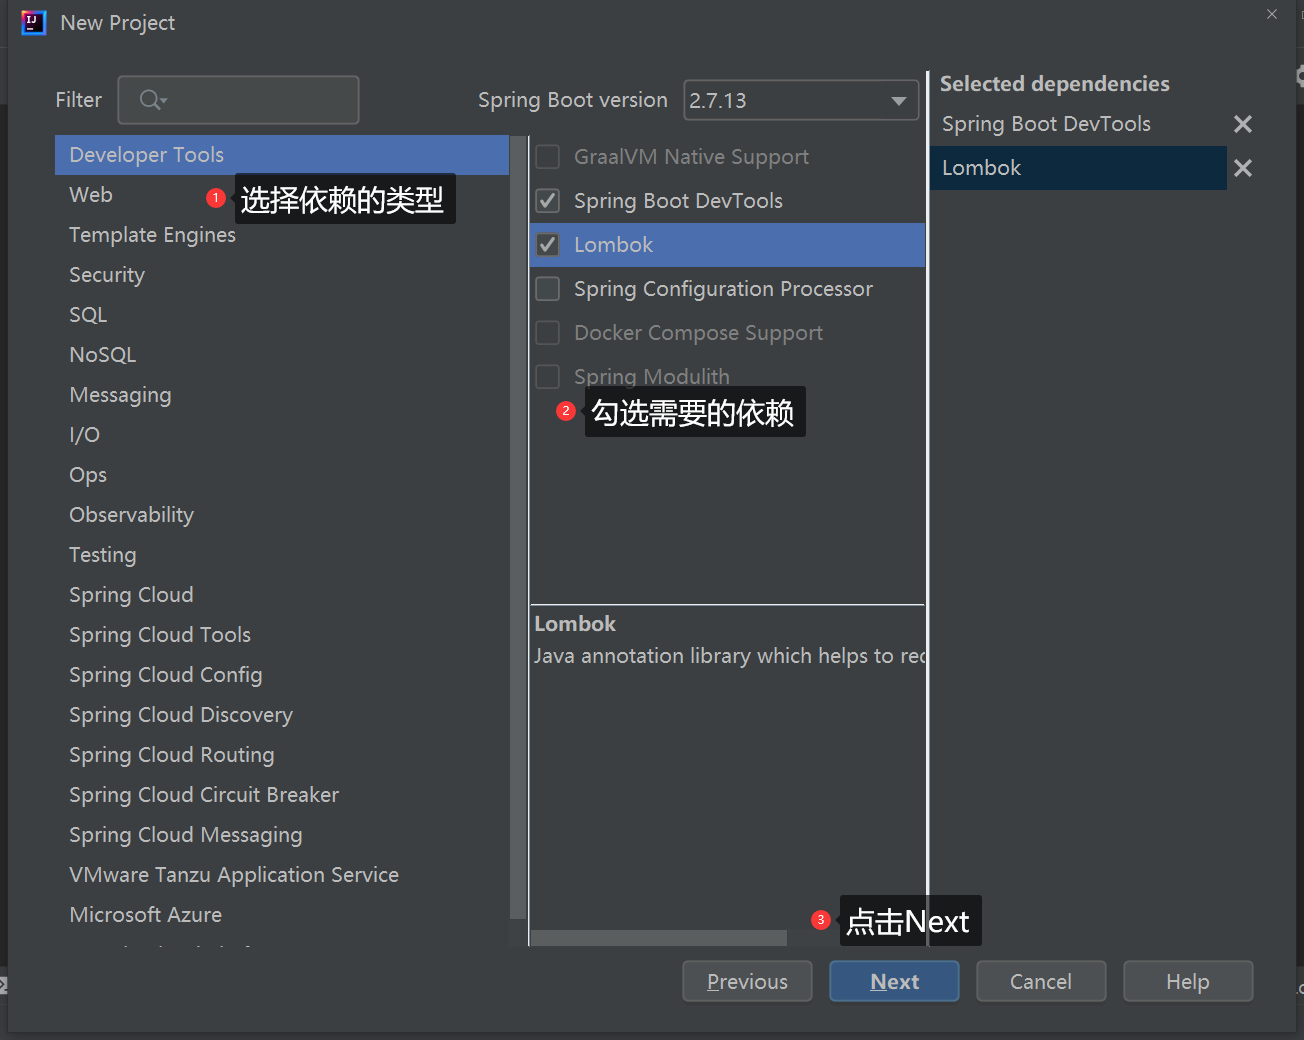Enable GraalVM Native Support checkbox
1304x1040 pixels.
click(548, 157)
